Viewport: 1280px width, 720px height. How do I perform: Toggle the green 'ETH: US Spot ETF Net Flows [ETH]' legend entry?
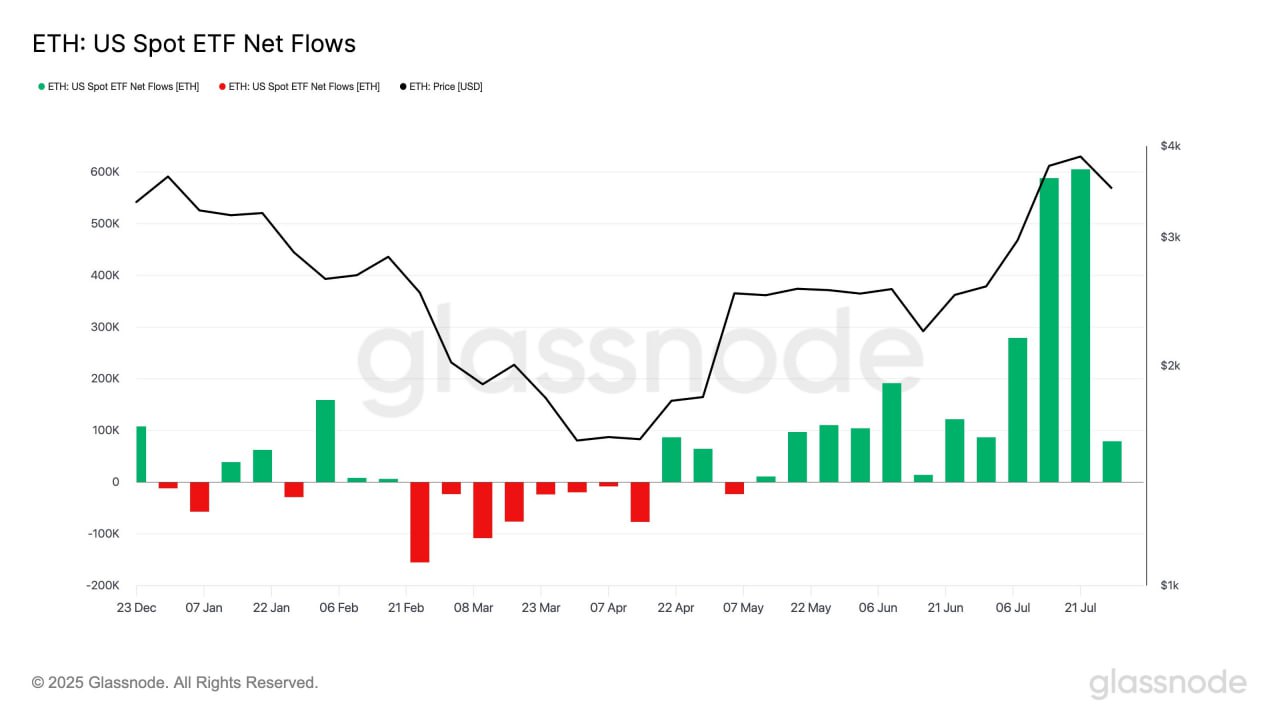pyautogui.click(x=119, y=87)
